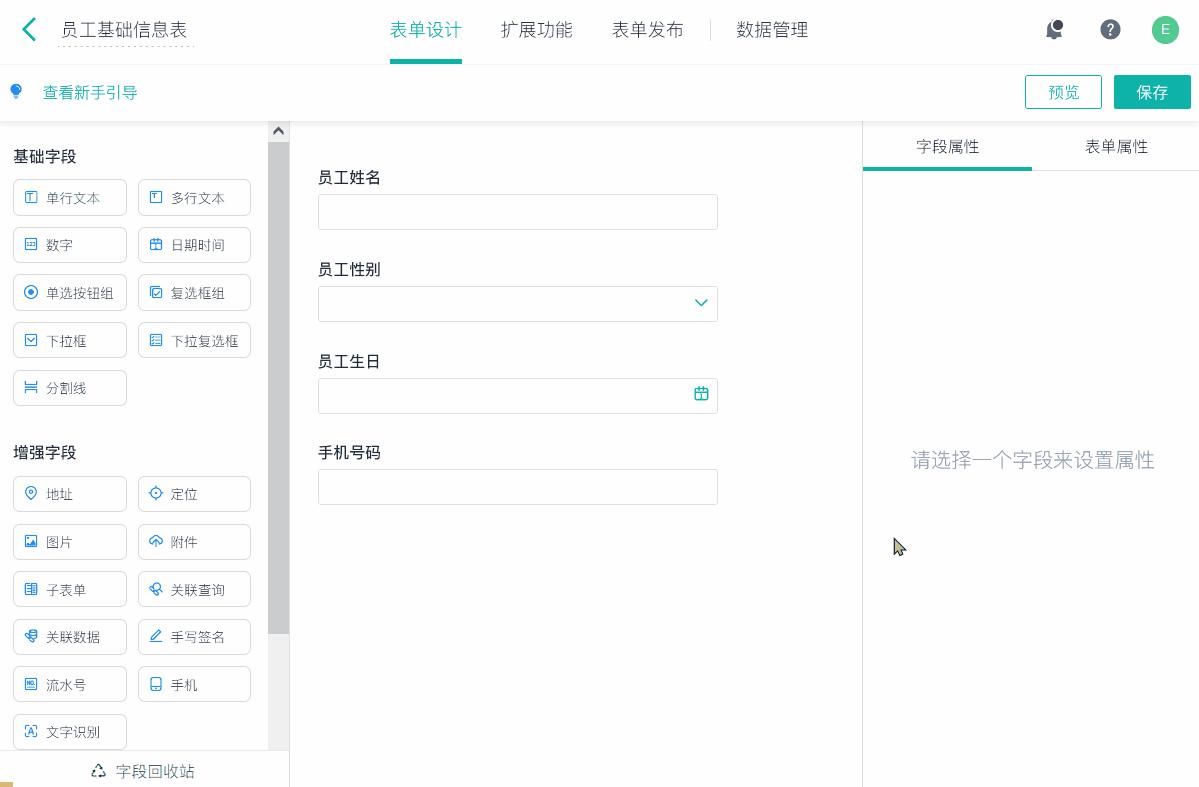Add an 图片 field

pyautogui.click(x=70, y=541)
